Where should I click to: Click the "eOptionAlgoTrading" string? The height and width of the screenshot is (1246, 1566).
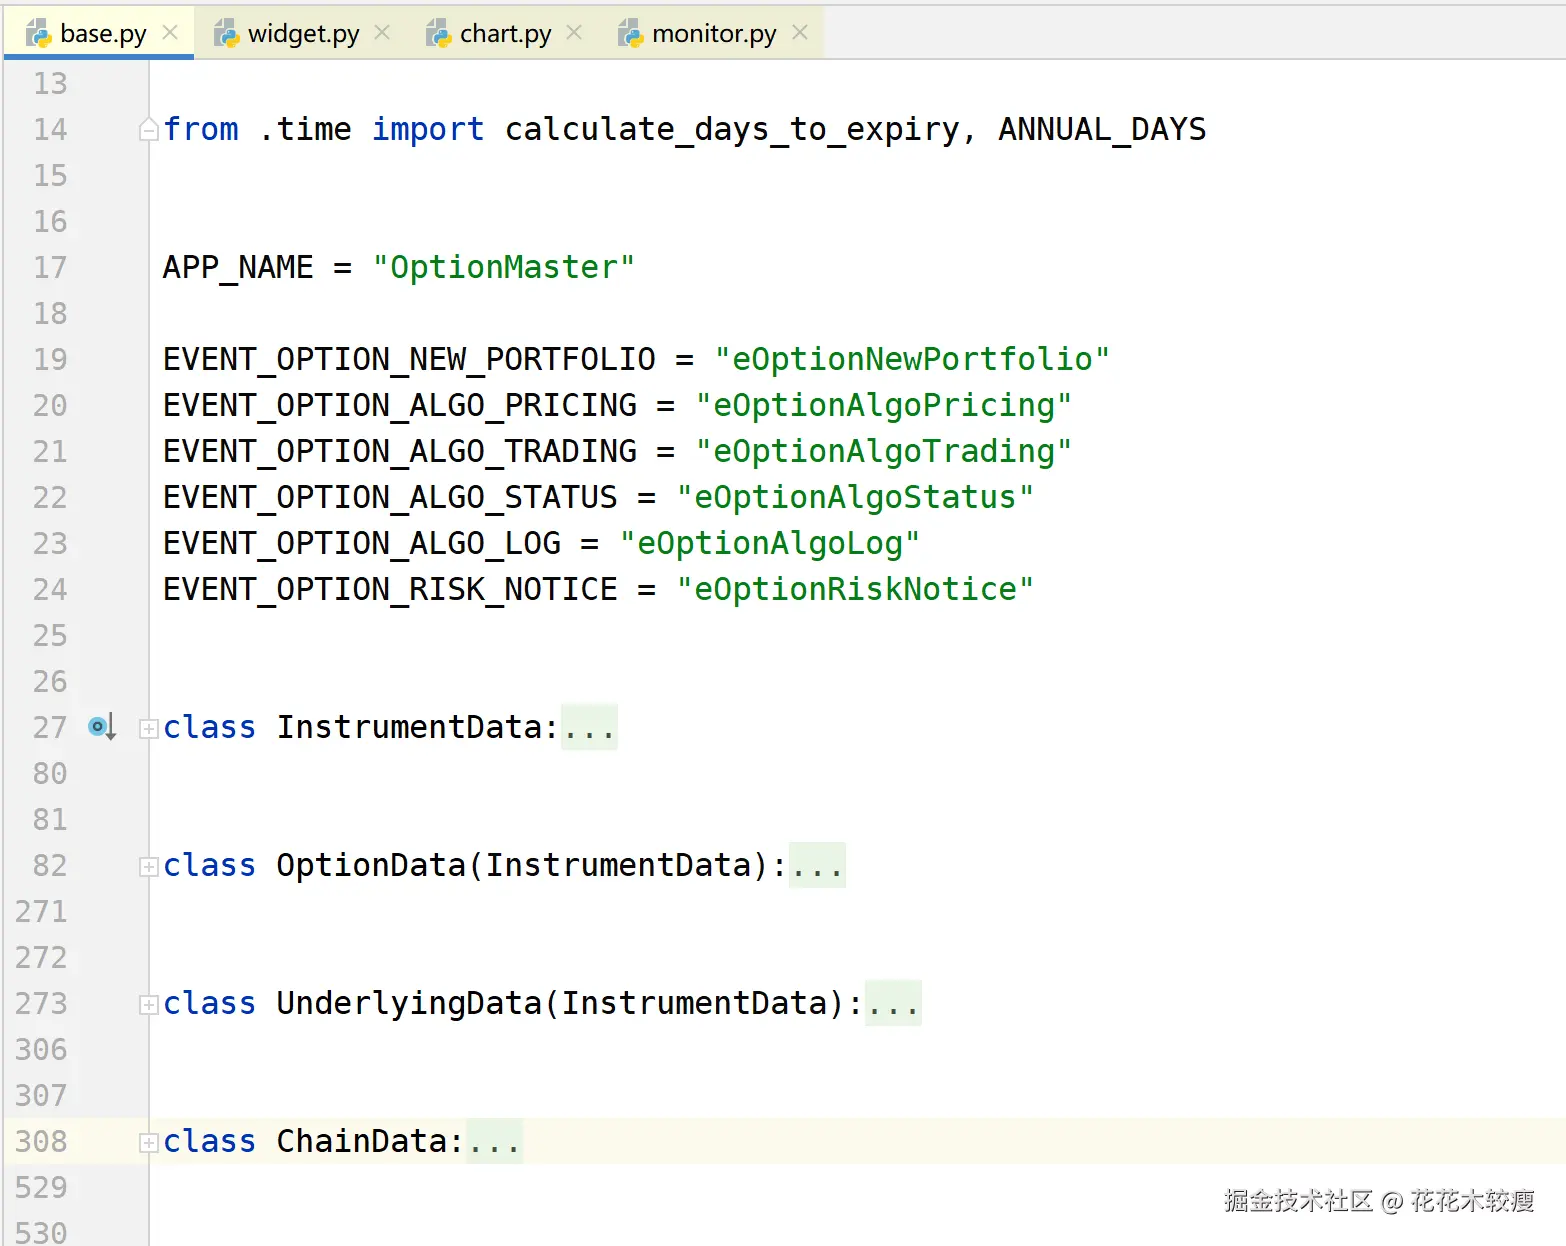884,451
